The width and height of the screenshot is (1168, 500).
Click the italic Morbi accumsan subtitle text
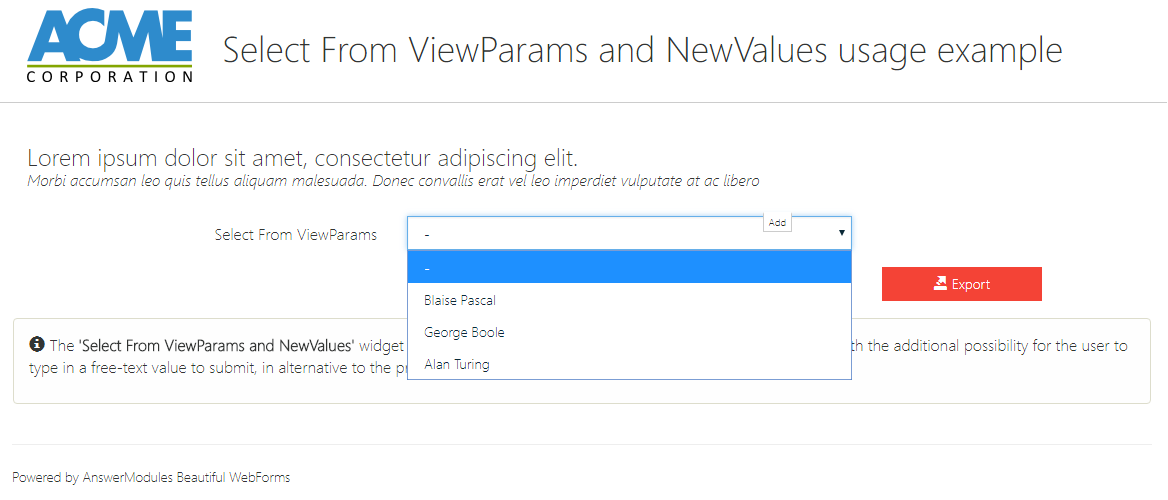click(x=393, y=181)
